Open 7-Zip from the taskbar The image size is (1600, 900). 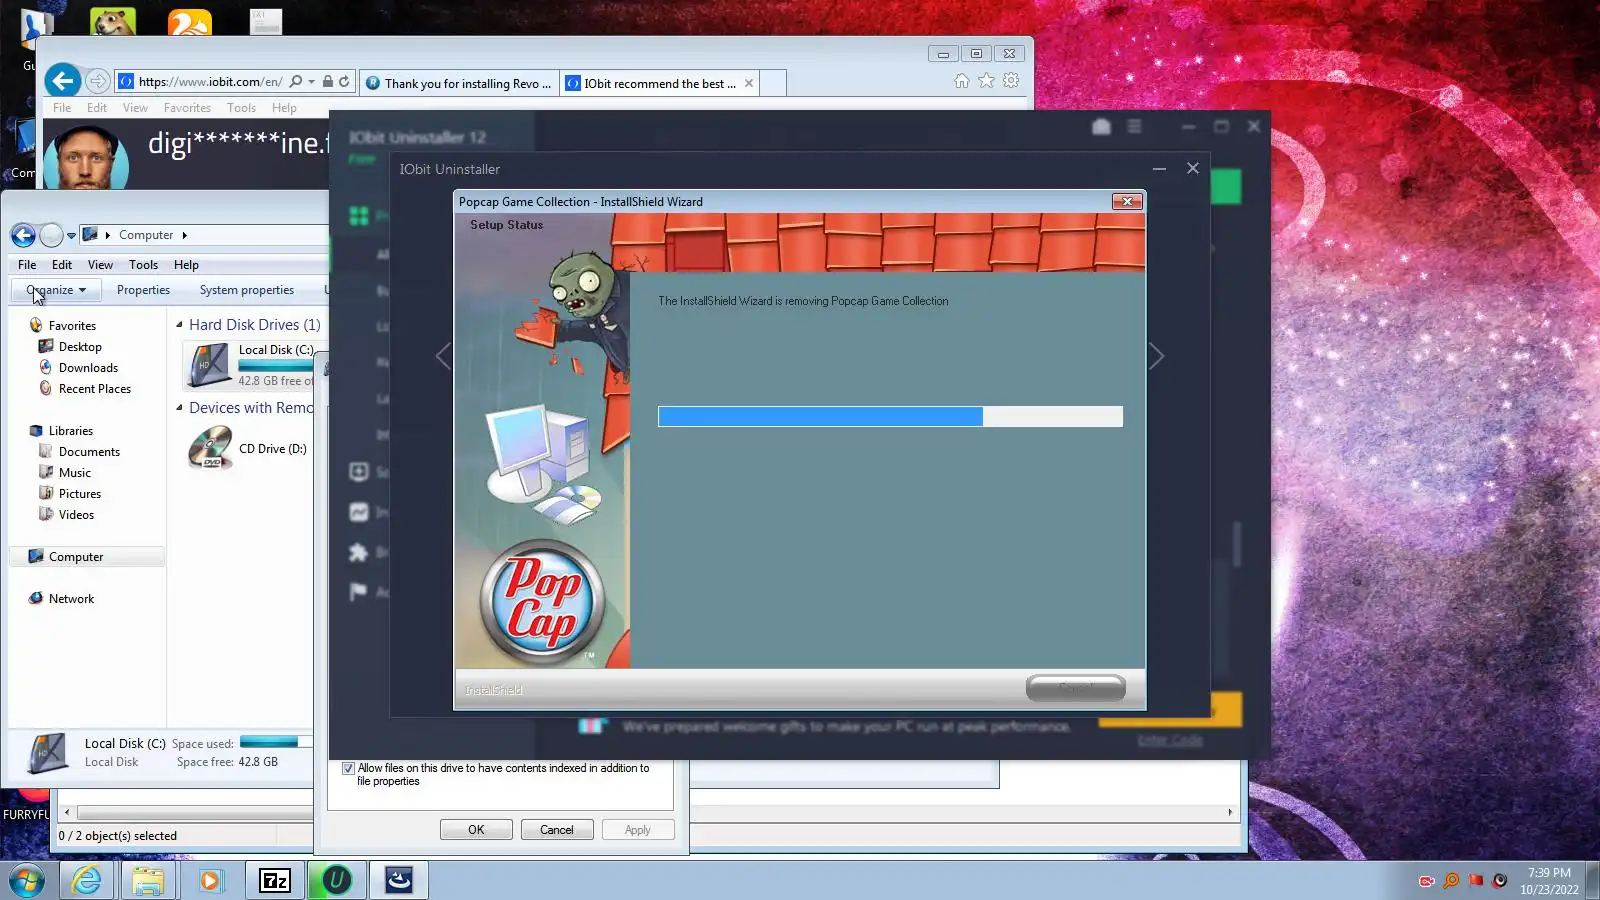click(x=274, y=880)
